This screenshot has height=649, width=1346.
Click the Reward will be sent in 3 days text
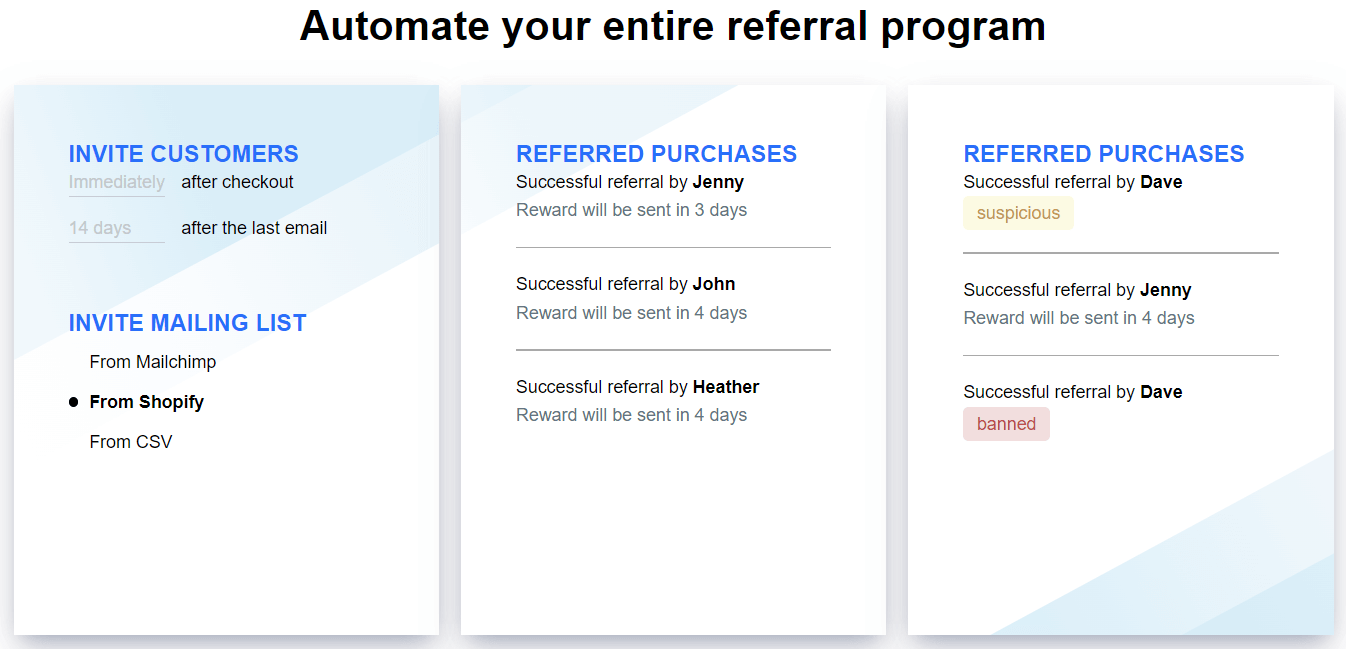[631, 210]
